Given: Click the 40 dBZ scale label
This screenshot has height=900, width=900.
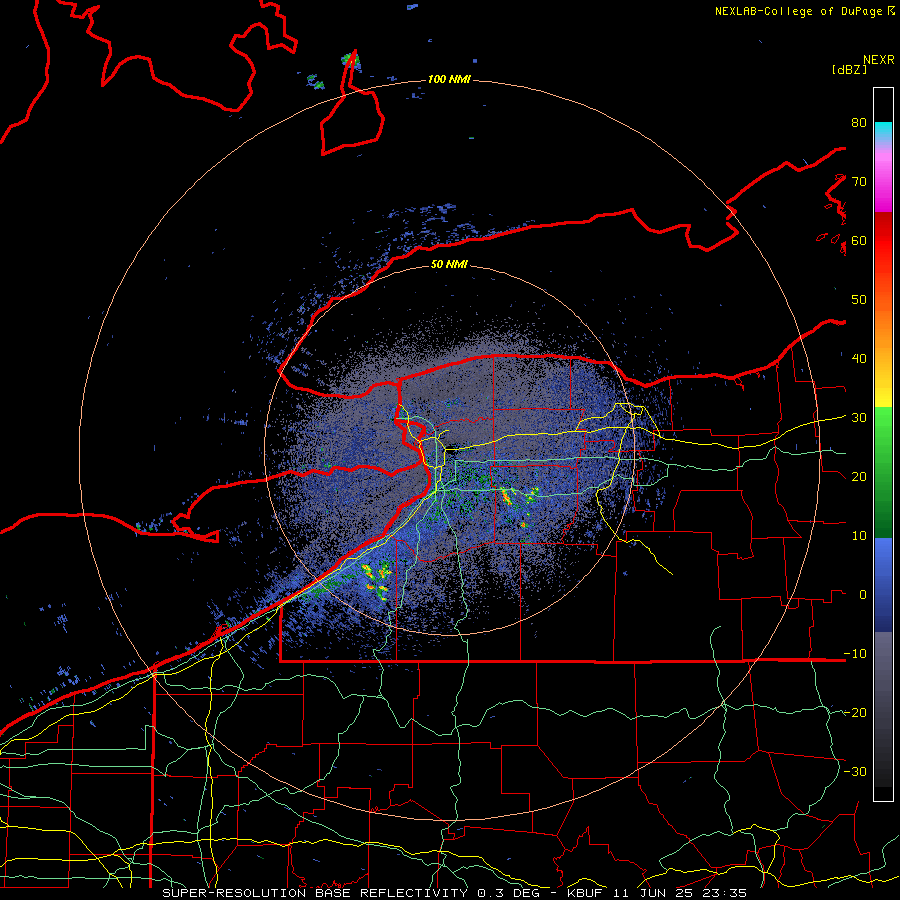Looking at the screenshot, I should (x=859, y=359).
